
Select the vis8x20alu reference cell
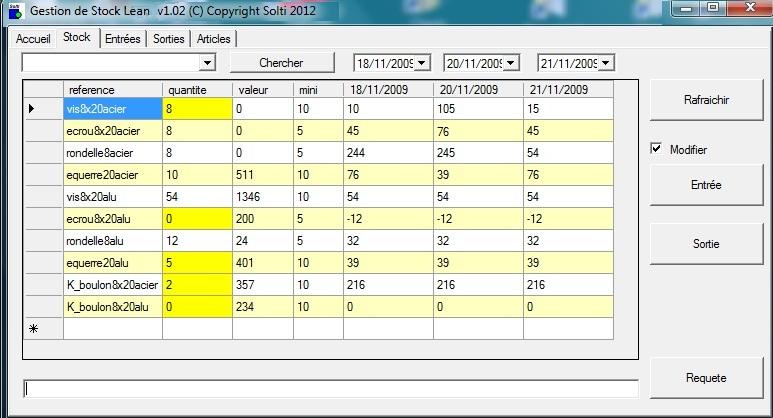113,197
